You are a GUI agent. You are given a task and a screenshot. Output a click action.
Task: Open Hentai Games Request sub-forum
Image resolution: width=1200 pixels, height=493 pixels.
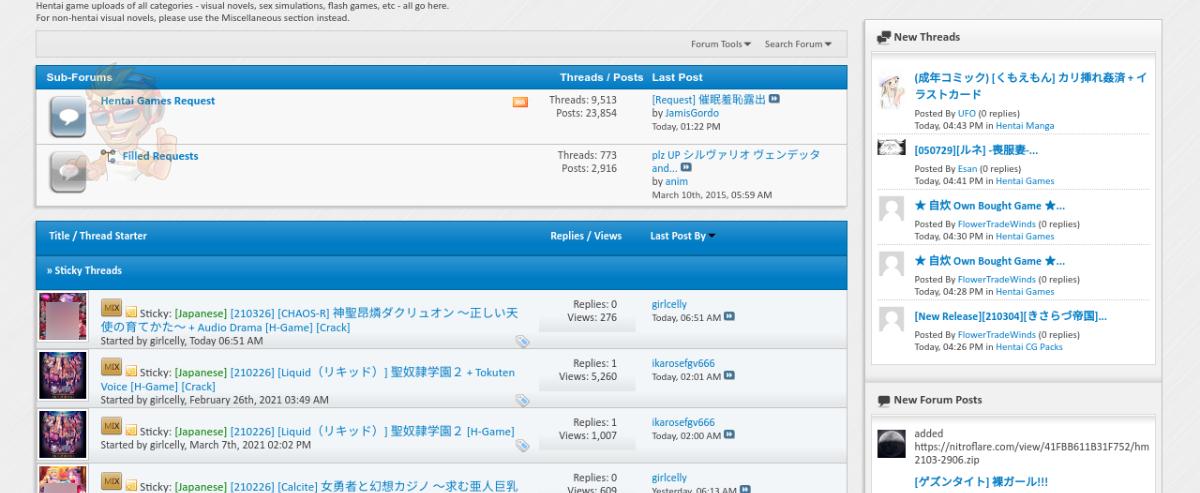click(158, 101)
